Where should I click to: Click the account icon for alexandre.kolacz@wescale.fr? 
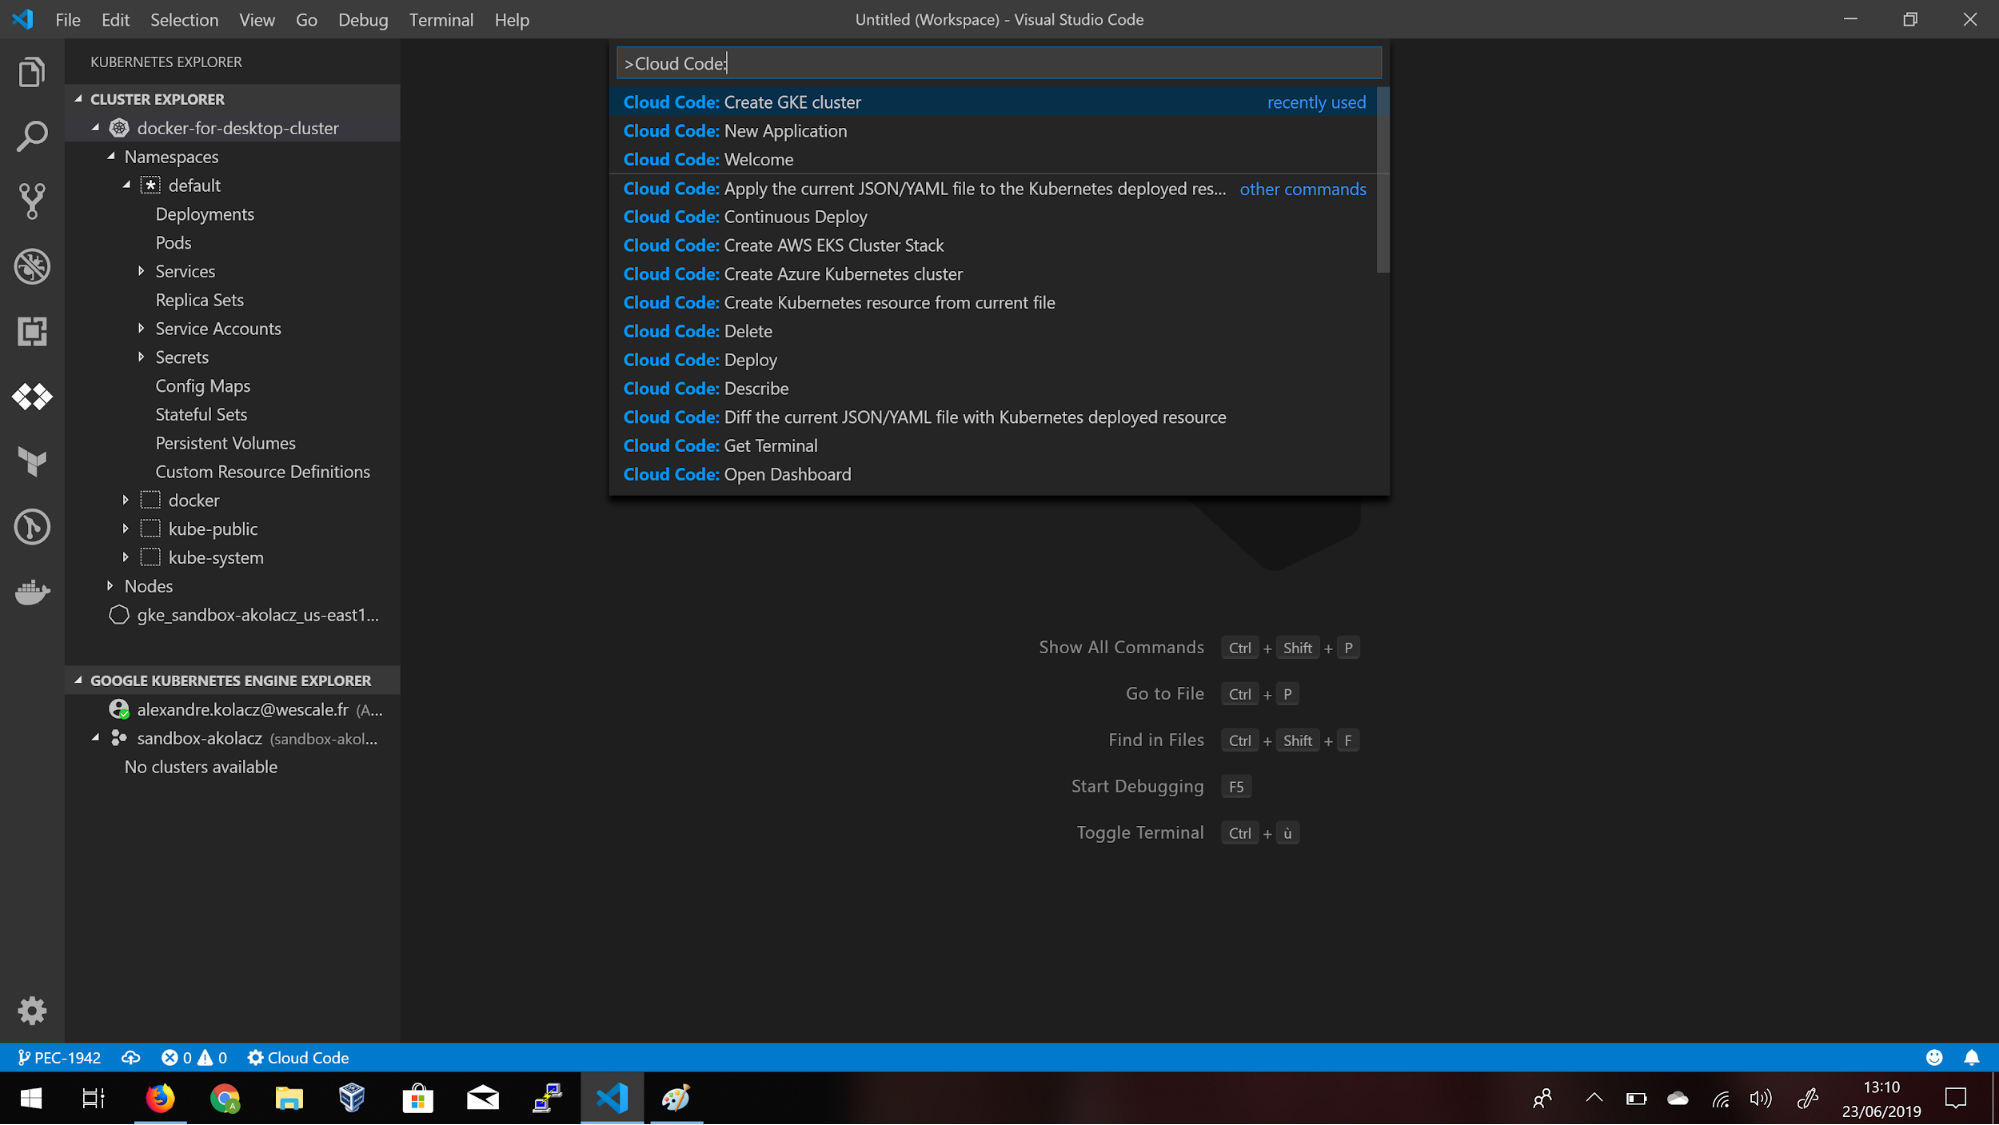119,709
